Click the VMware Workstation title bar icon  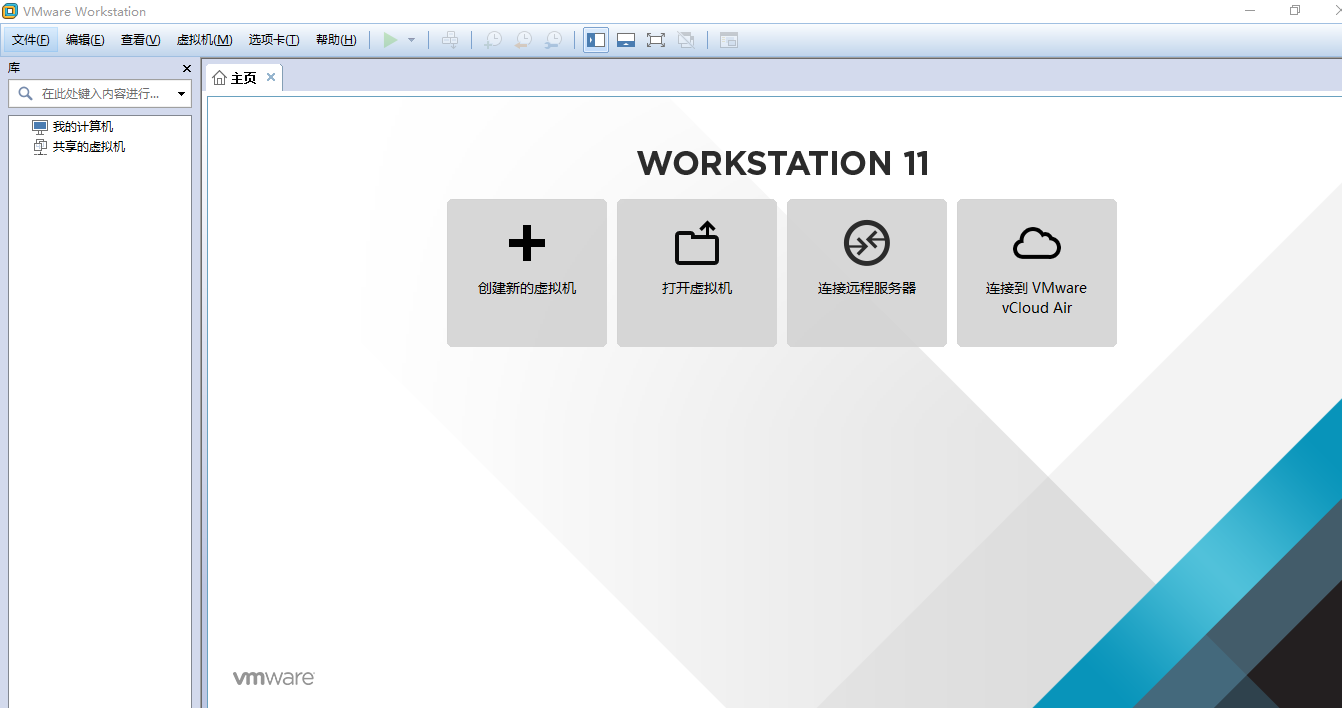(11, 11)
